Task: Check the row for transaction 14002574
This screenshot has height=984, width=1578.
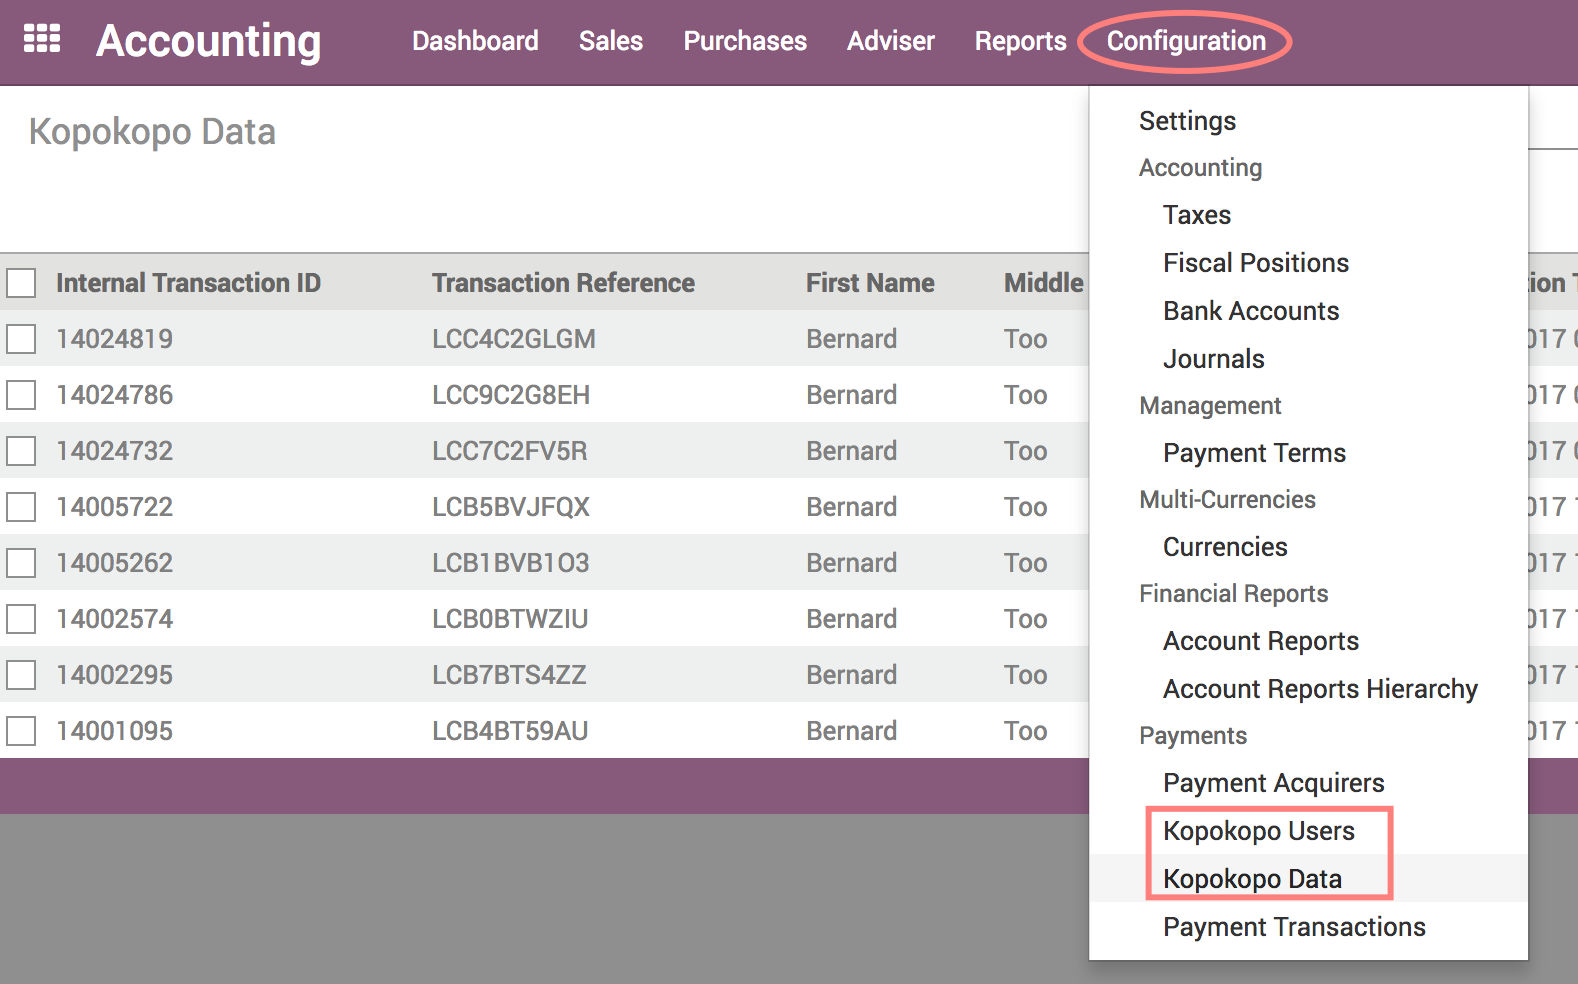Action: click(21, 619)
